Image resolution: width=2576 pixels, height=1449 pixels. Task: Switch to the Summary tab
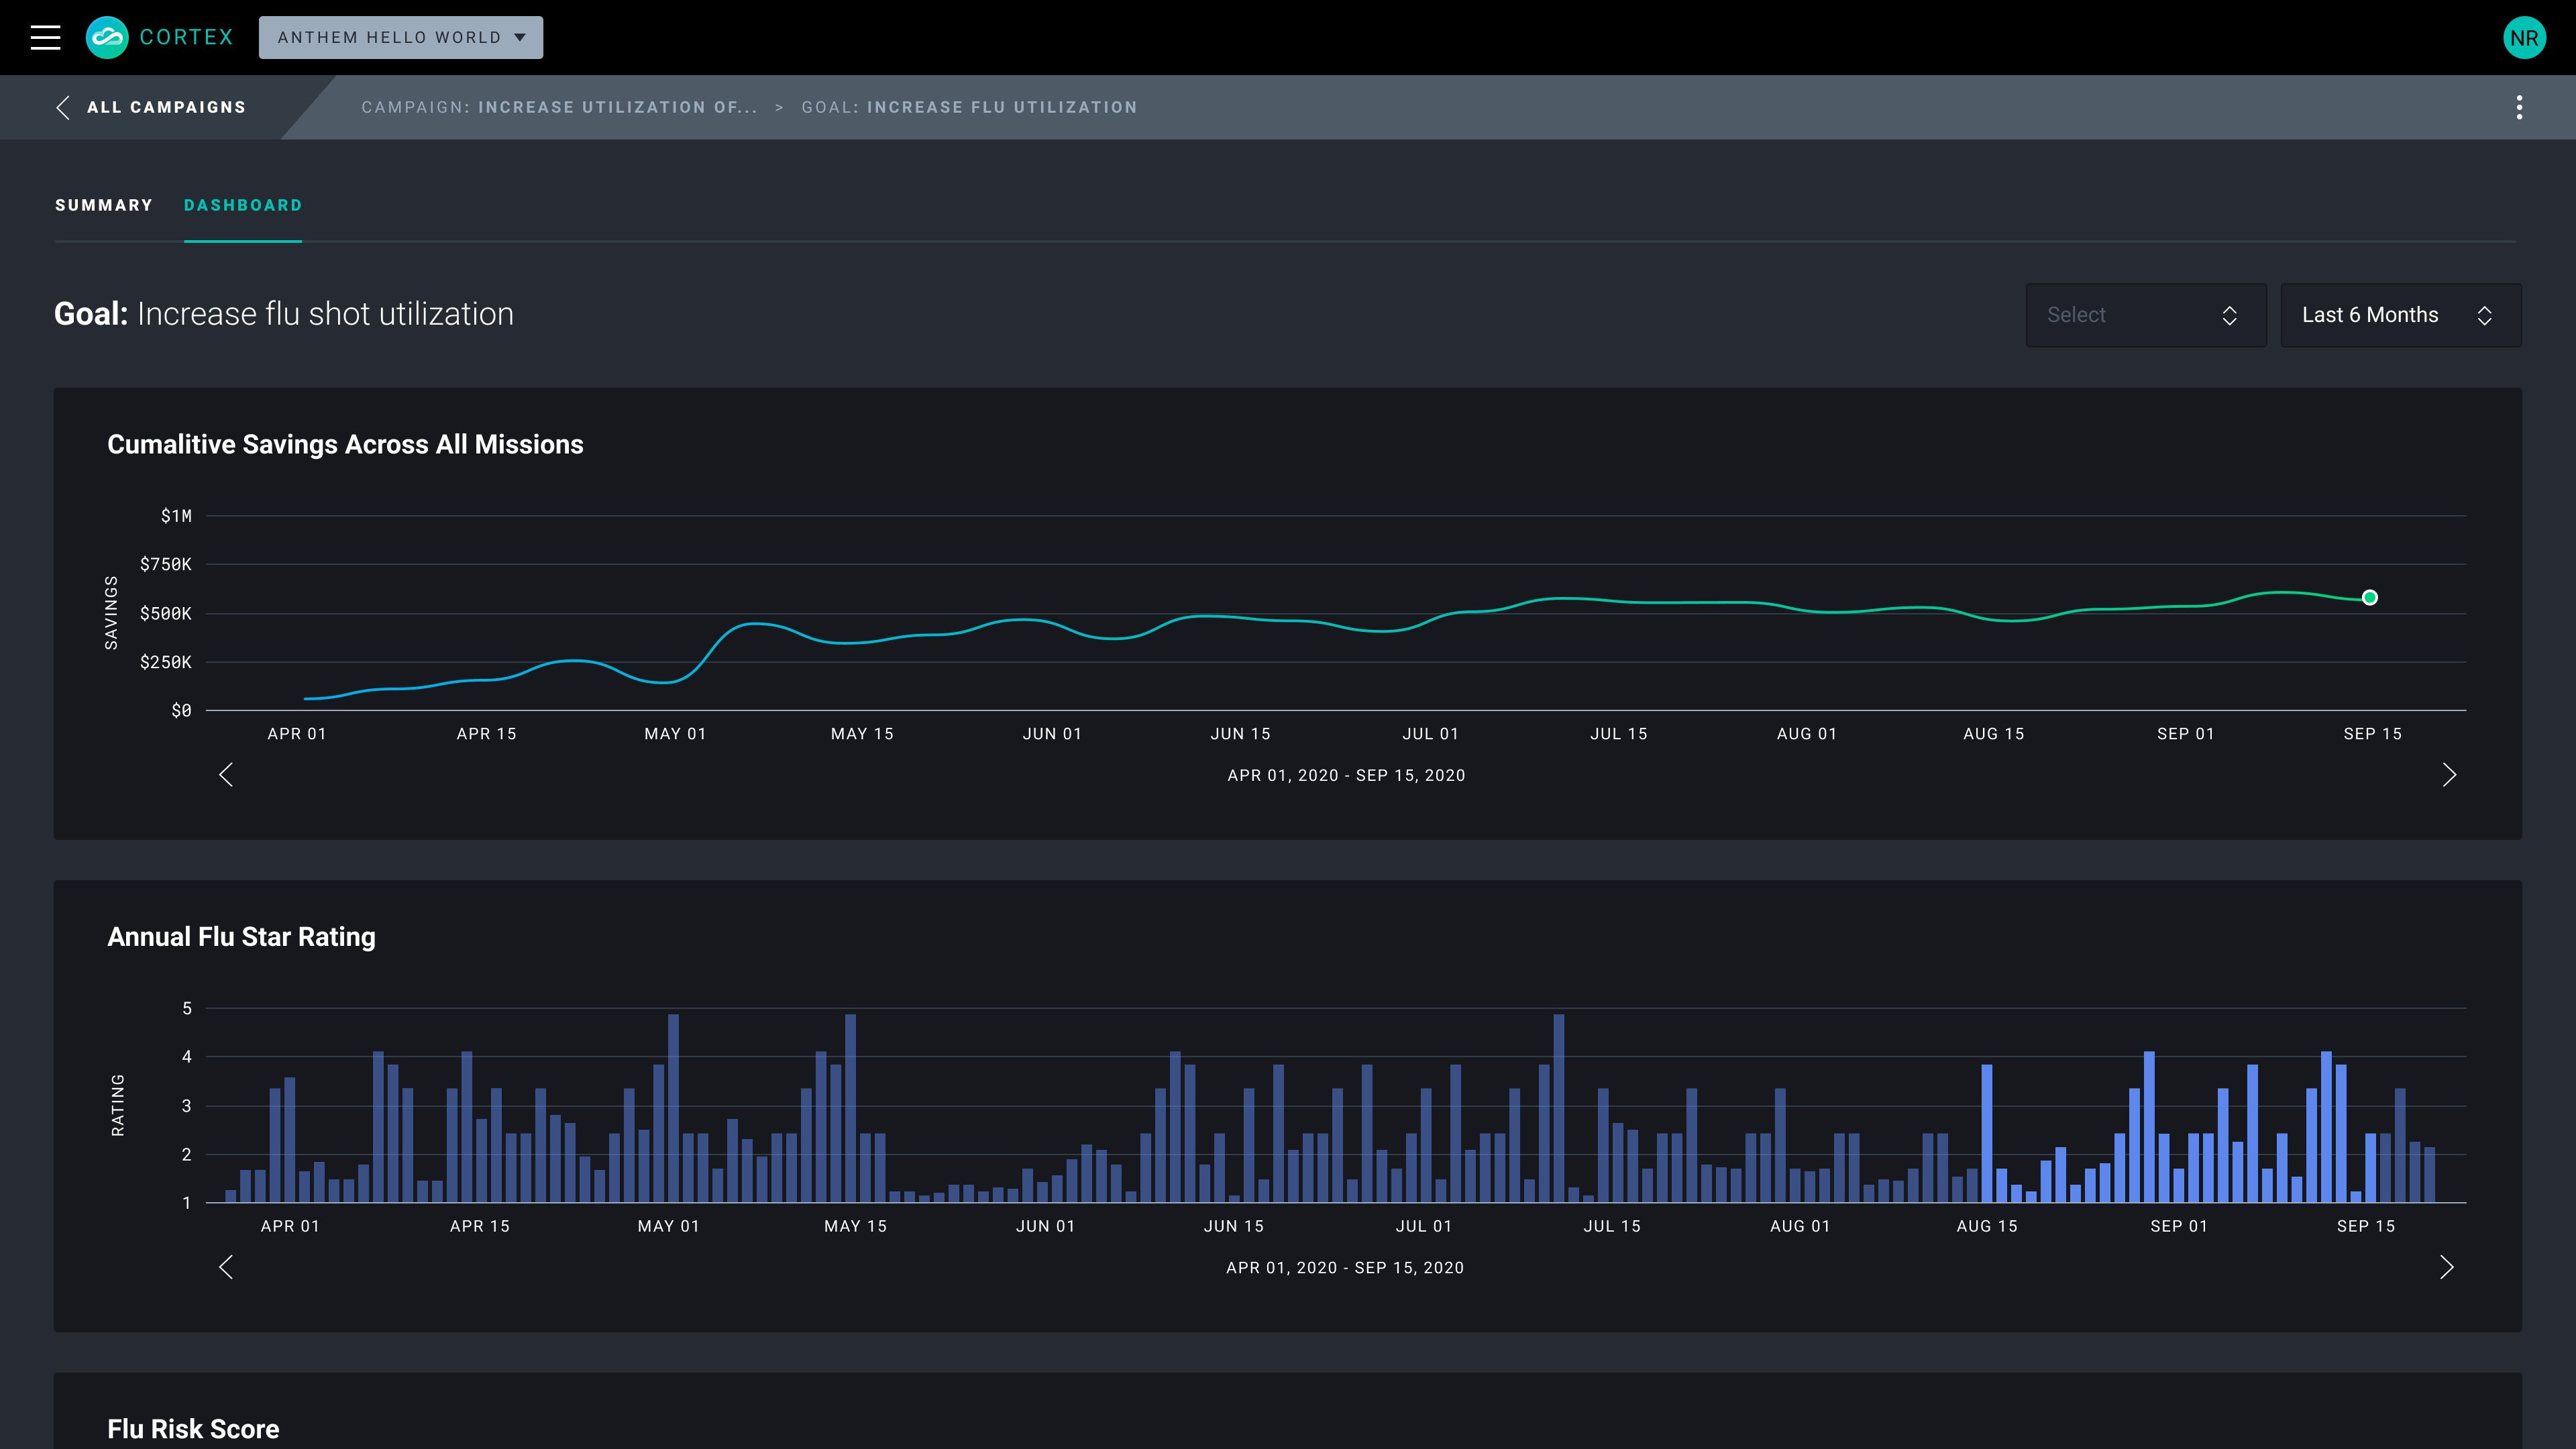pyautogui.click(x=104, y=205)
